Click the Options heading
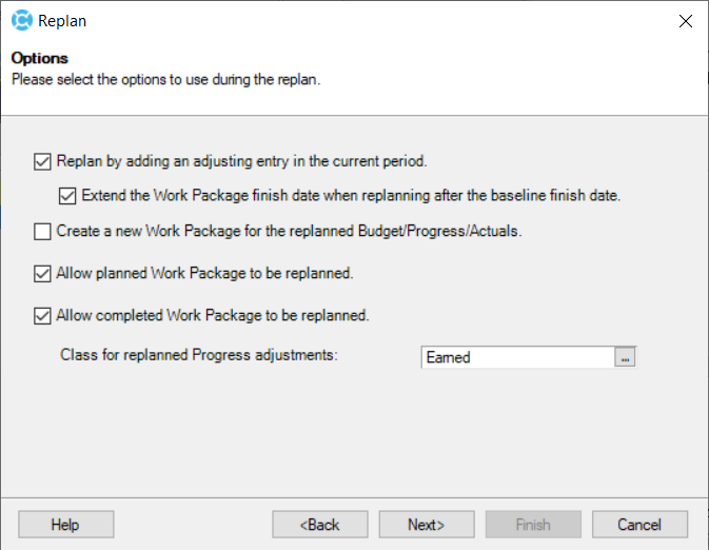 pos(39,58)
